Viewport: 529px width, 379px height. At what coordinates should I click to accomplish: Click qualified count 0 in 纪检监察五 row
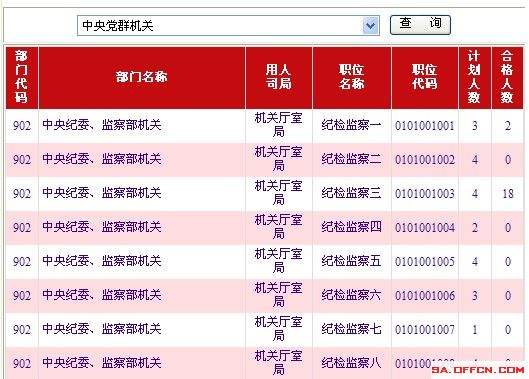tap(508, 262)
